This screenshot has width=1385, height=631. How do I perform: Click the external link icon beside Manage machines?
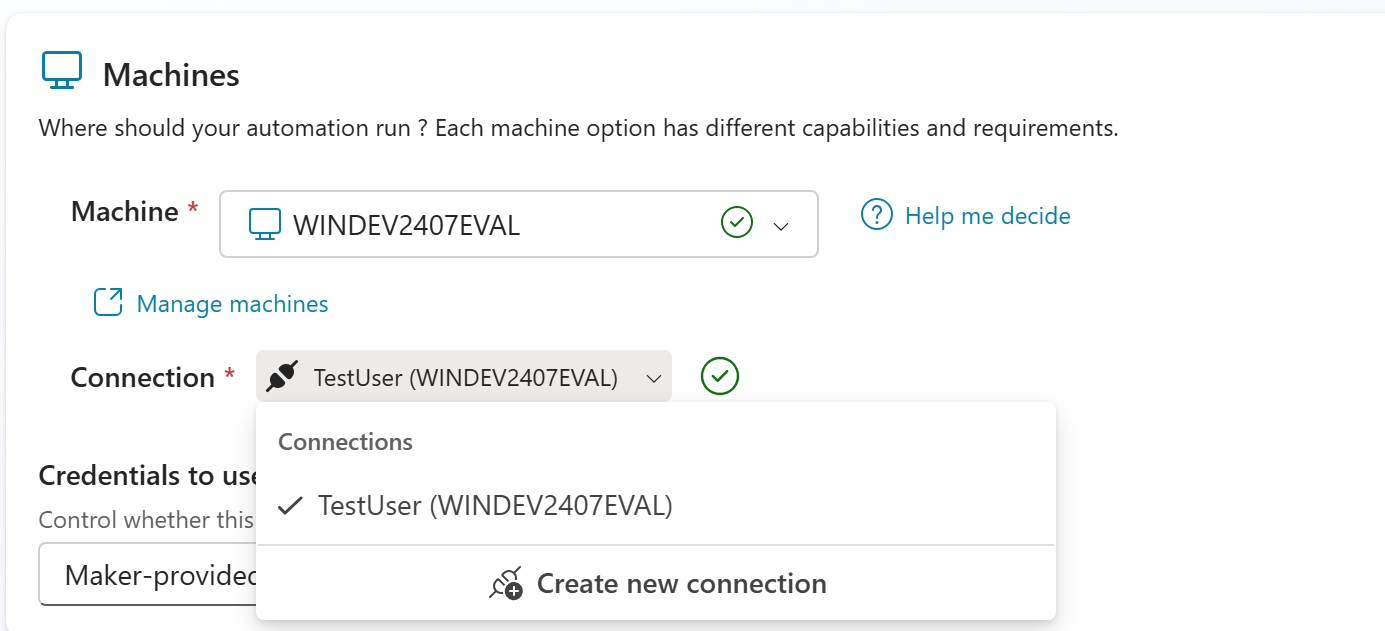pyautogui.click(x=108, y=303)
